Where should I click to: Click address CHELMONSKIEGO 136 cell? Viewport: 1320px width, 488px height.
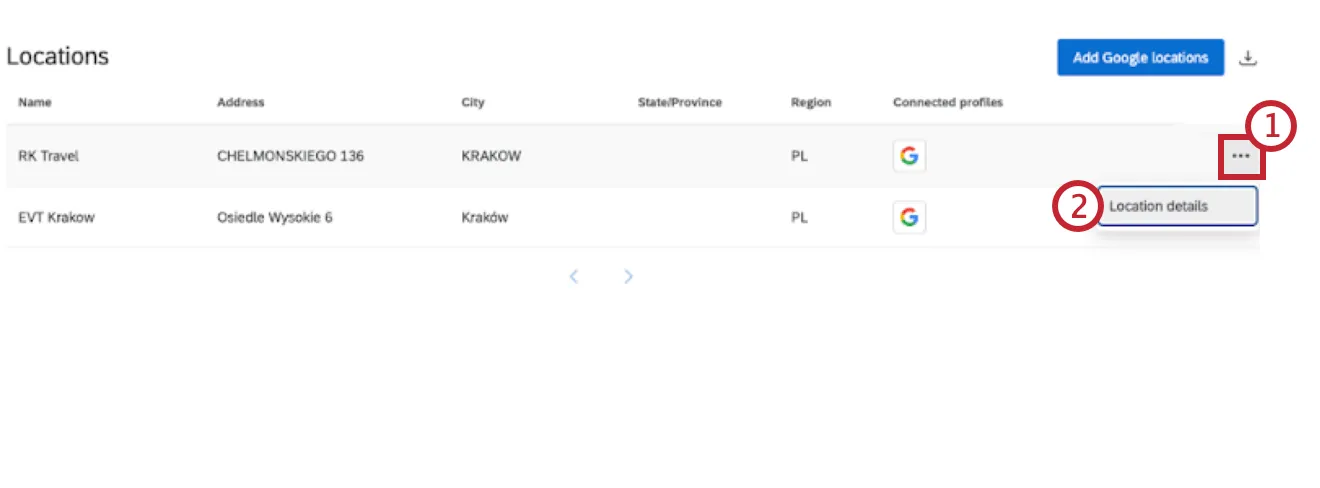[290, 156]
